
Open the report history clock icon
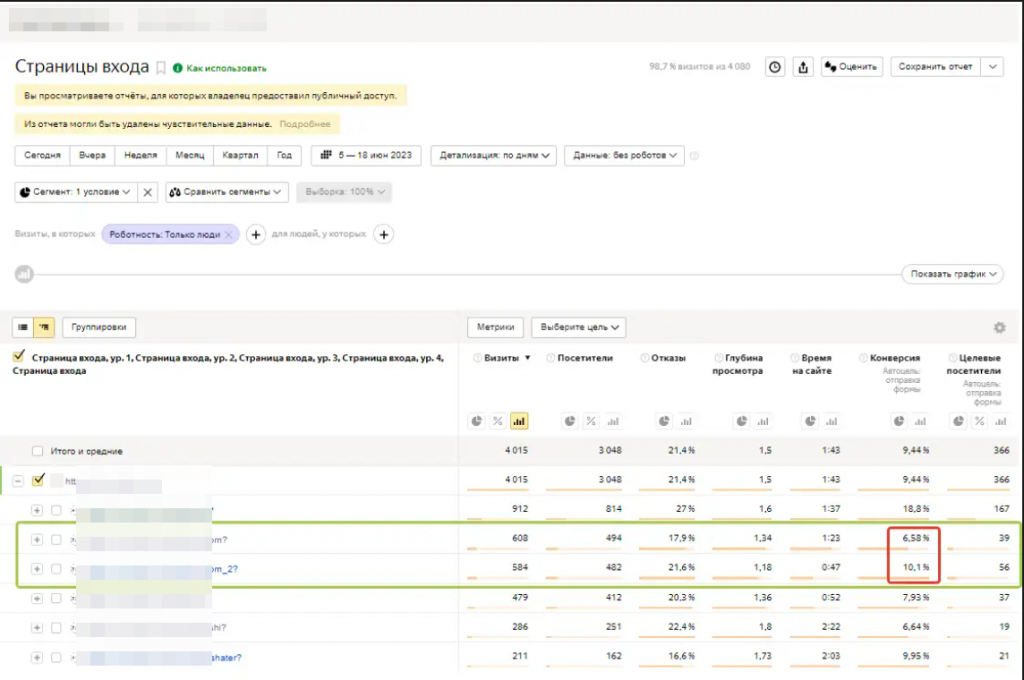[x=775, y=67]
